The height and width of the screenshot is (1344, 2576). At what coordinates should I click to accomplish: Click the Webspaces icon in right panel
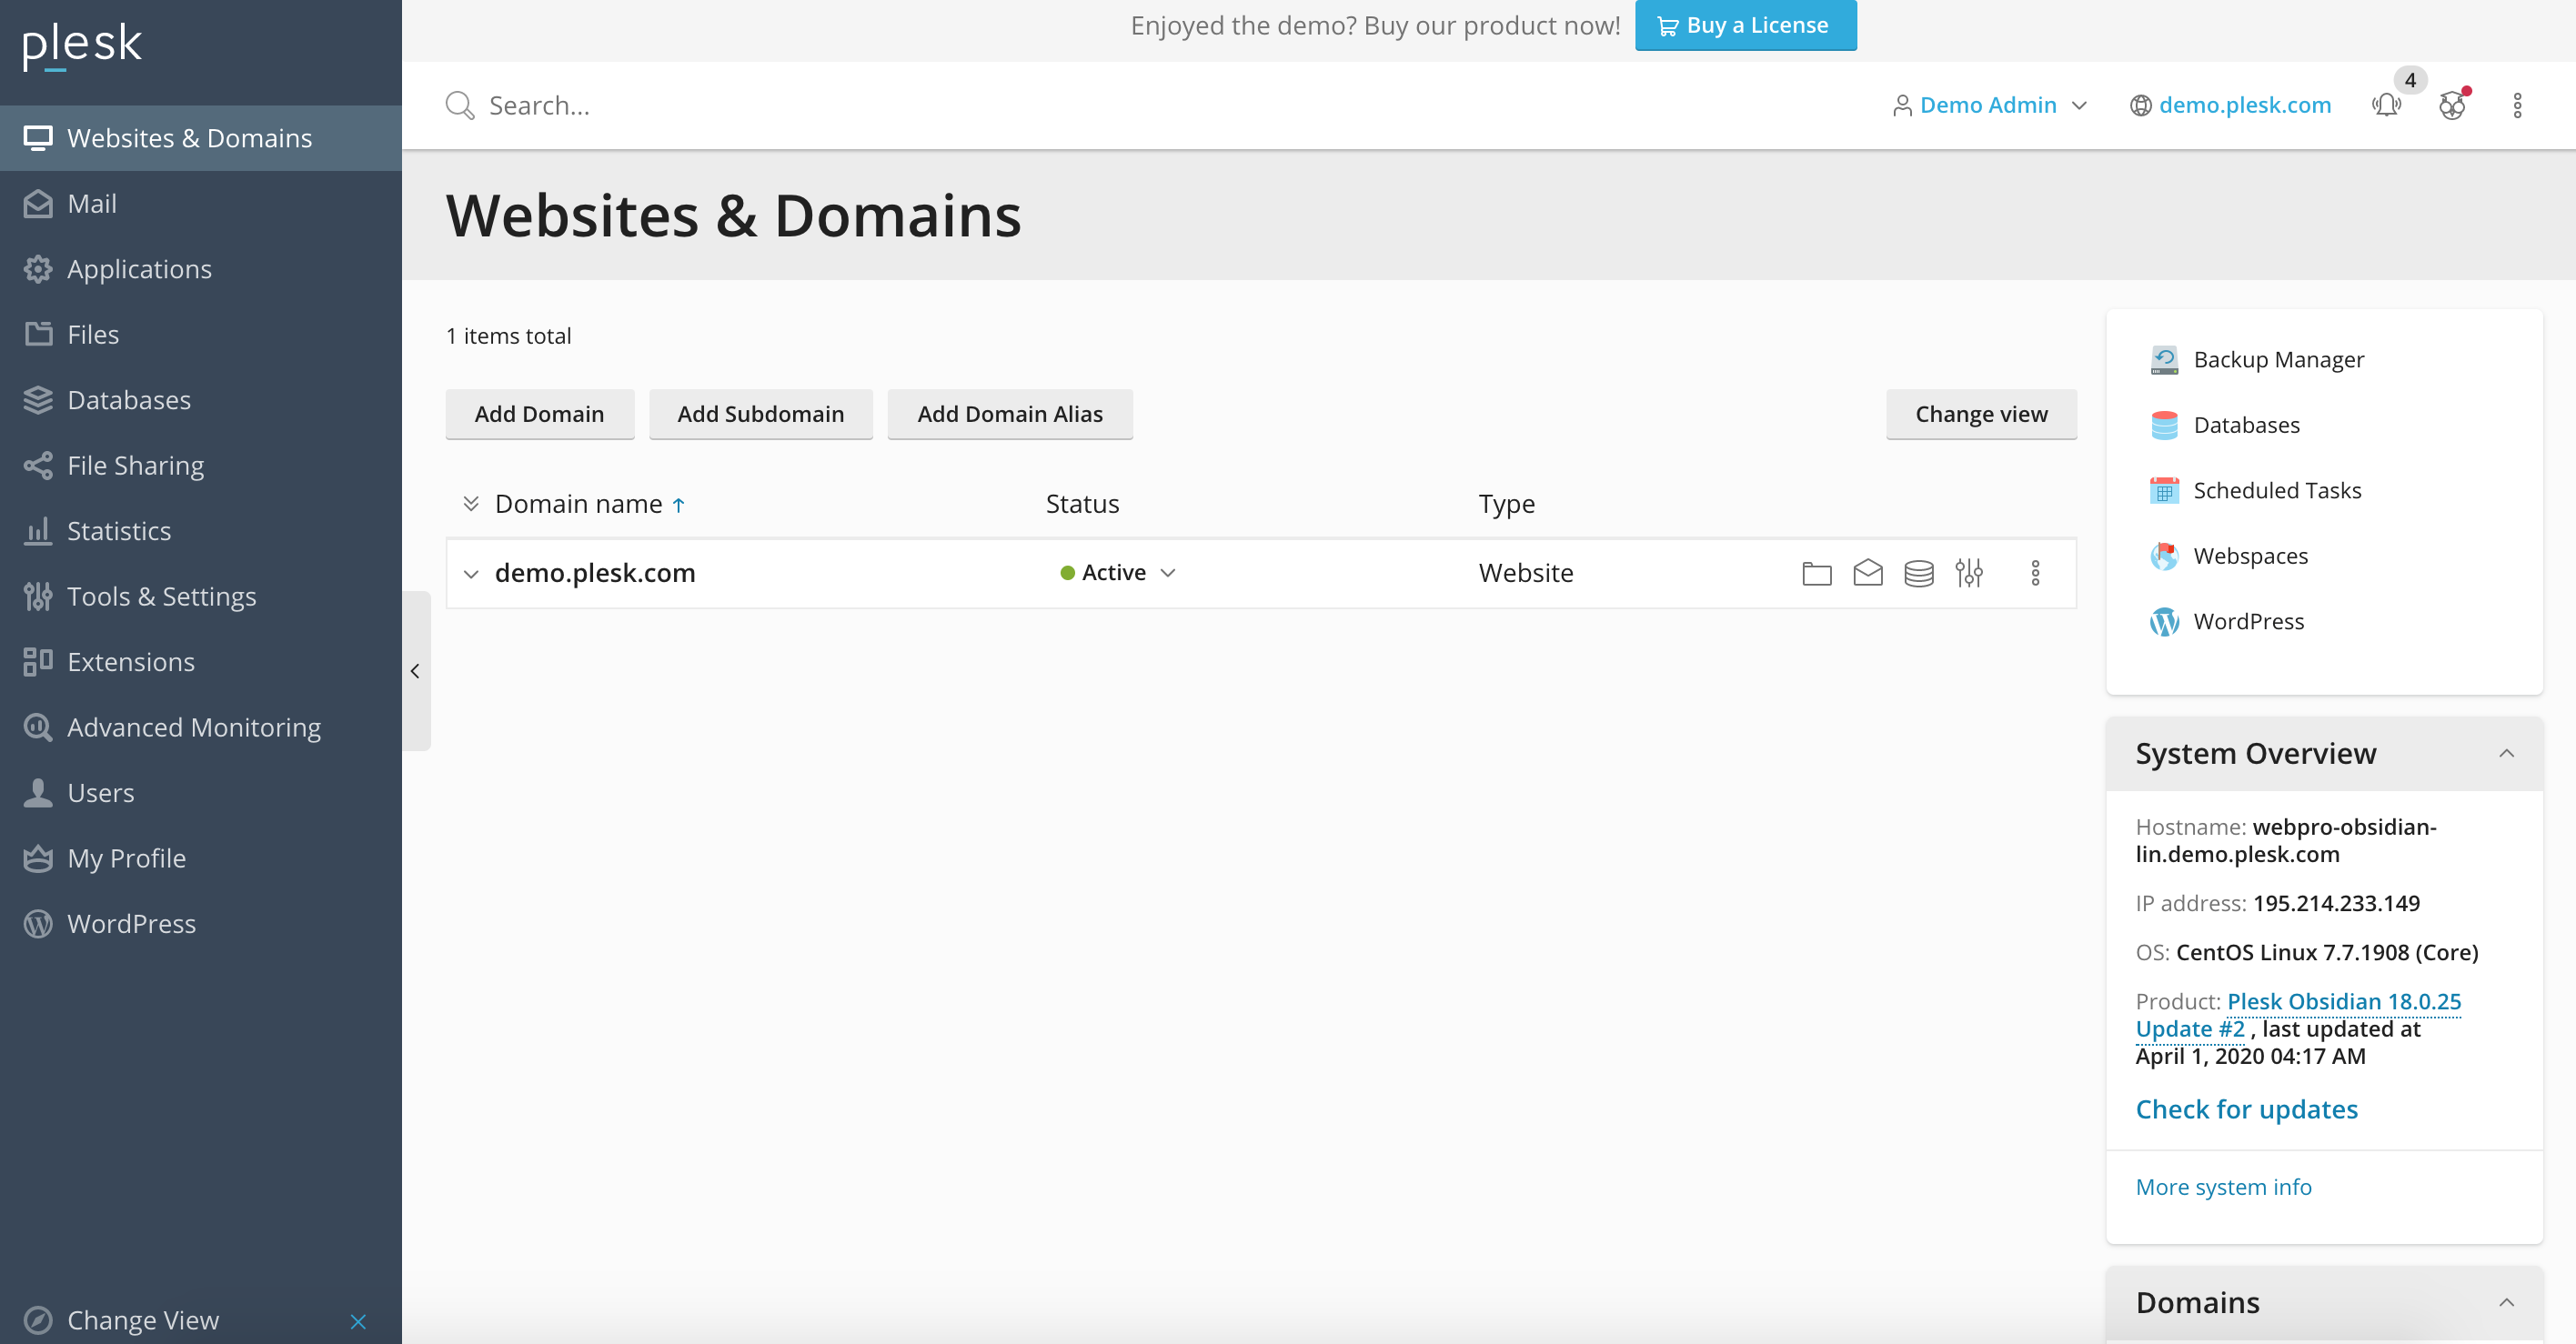(x=2164, y=556)
